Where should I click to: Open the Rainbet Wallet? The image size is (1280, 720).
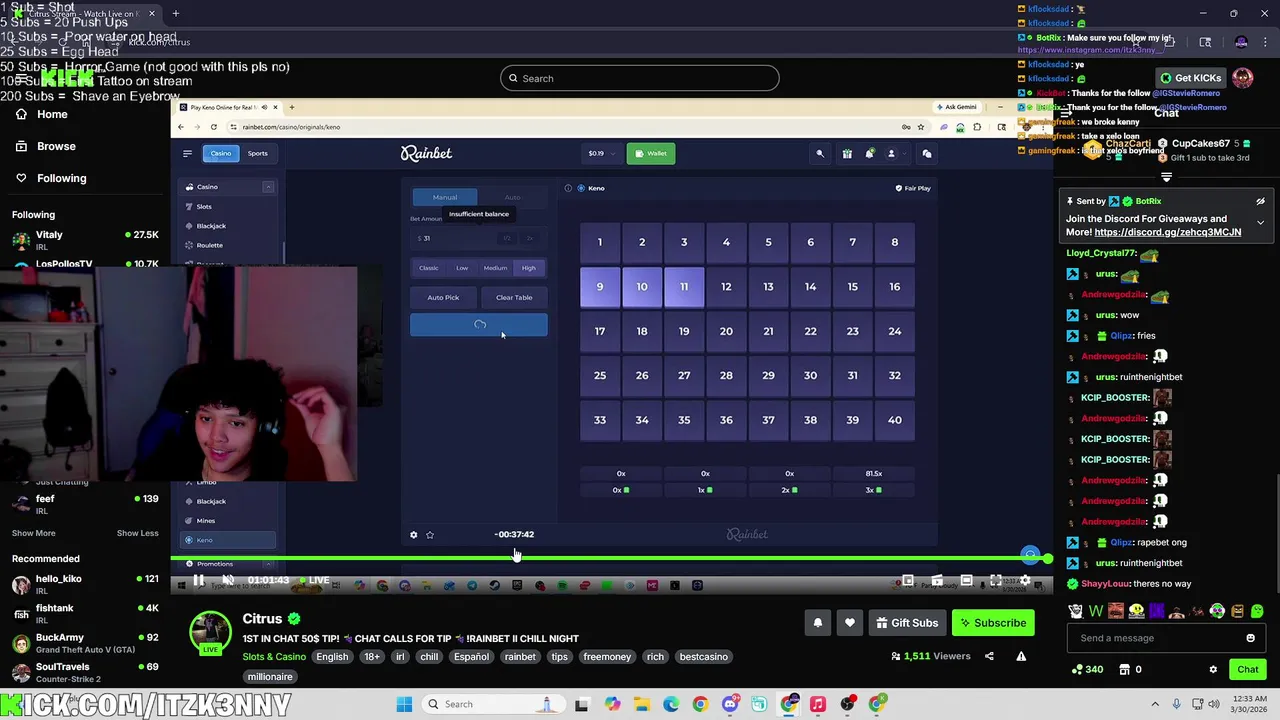651,153
